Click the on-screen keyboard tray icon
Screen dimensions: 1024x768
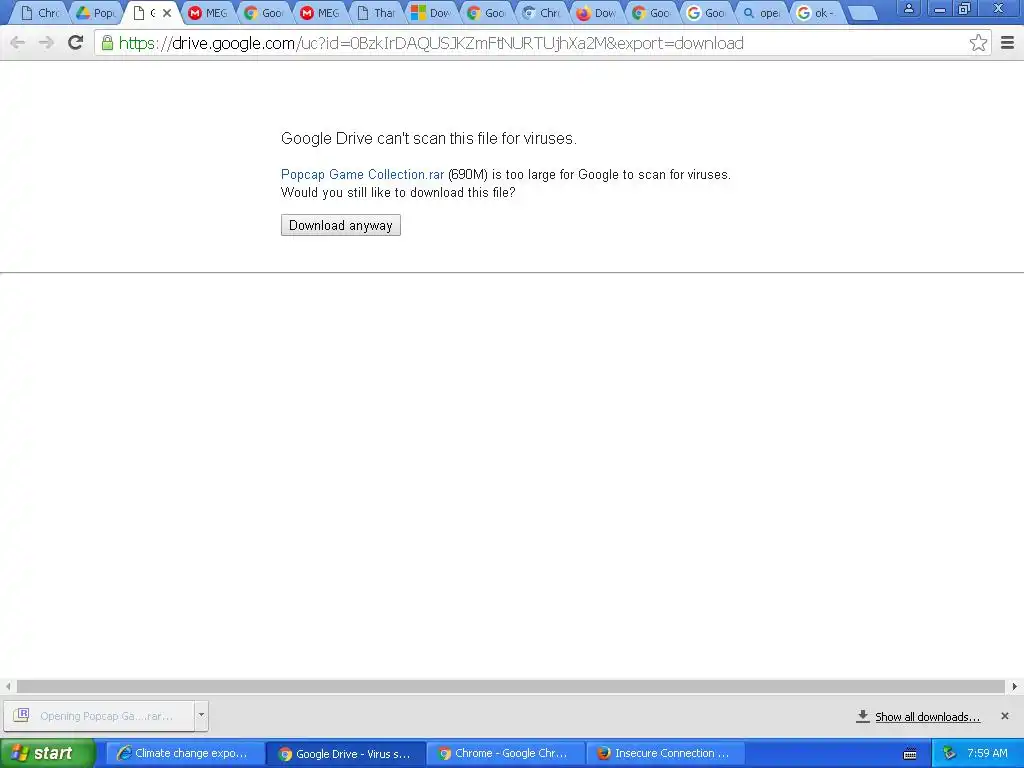[910, 754]
